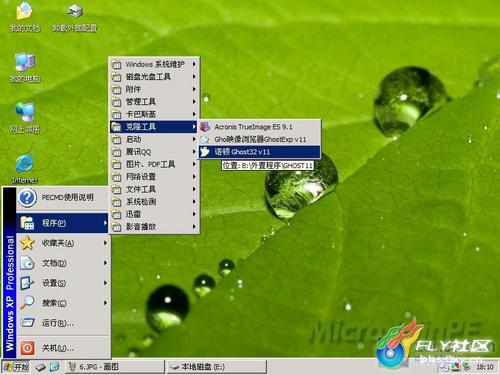The image size is (500, 375).
Task: Open the 我的电脑 desktop icon
Action: click(x=24, y=67)
